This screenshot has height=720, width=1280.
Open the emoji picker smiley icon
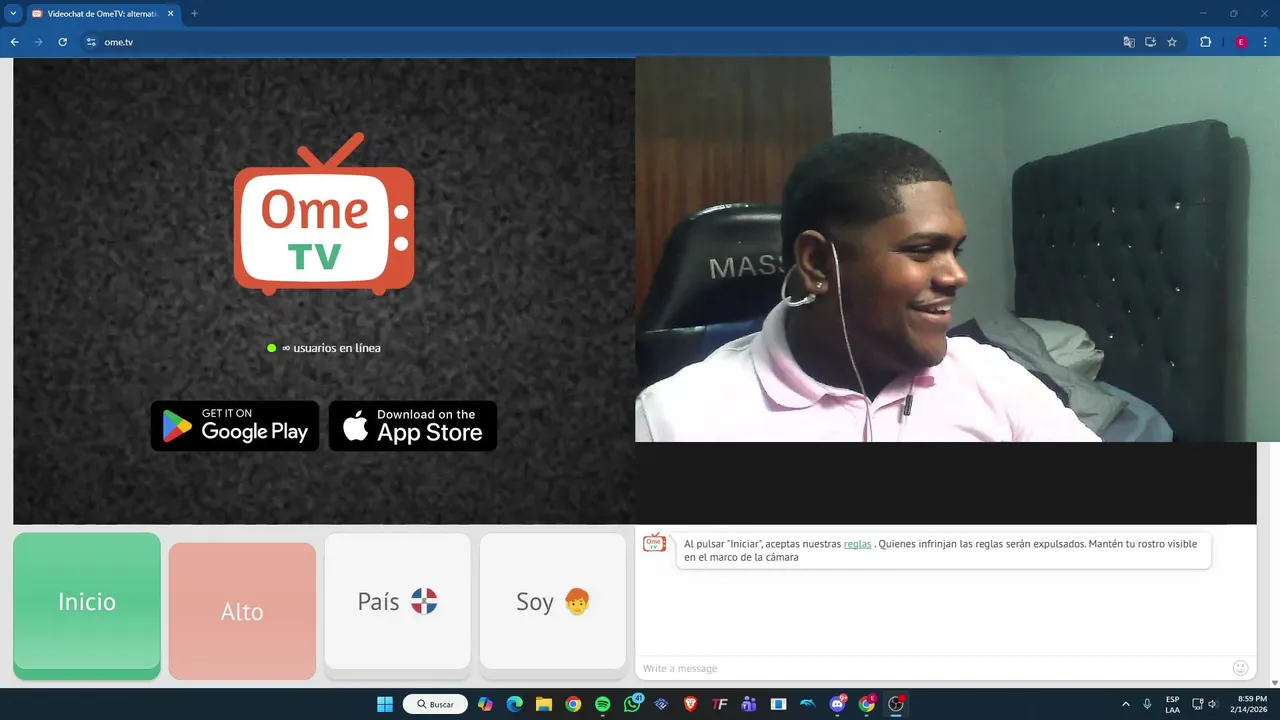(x=1241, y=668)
